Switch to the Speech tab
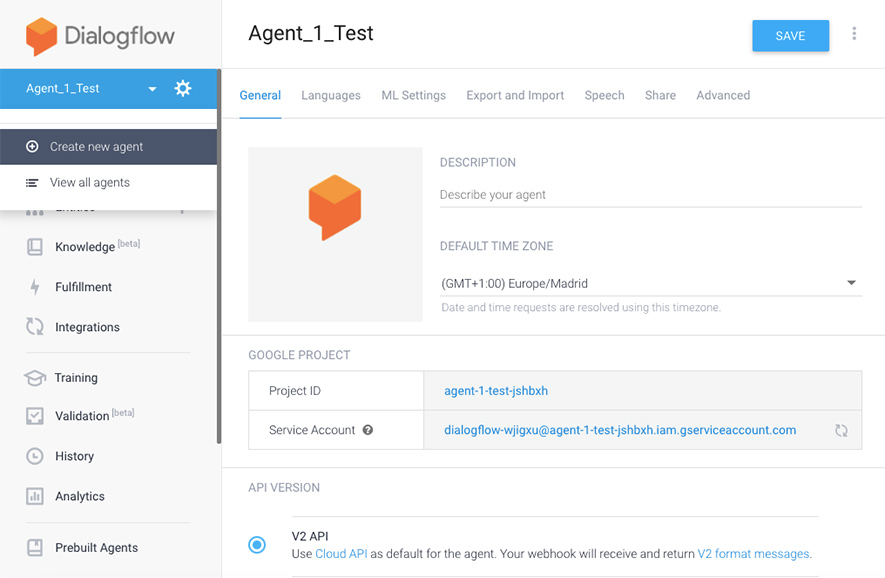 (x=604, y=95)
